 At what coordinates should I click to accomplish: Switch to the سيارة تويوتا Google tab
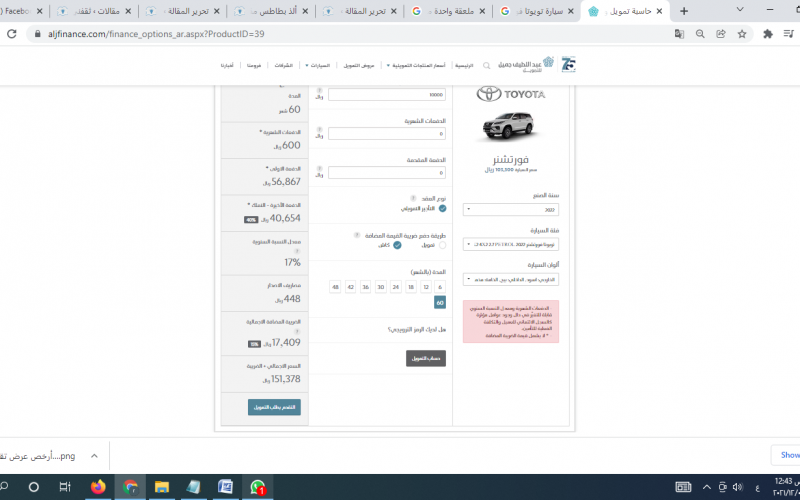pyautogui.click(x=535, y=11)
